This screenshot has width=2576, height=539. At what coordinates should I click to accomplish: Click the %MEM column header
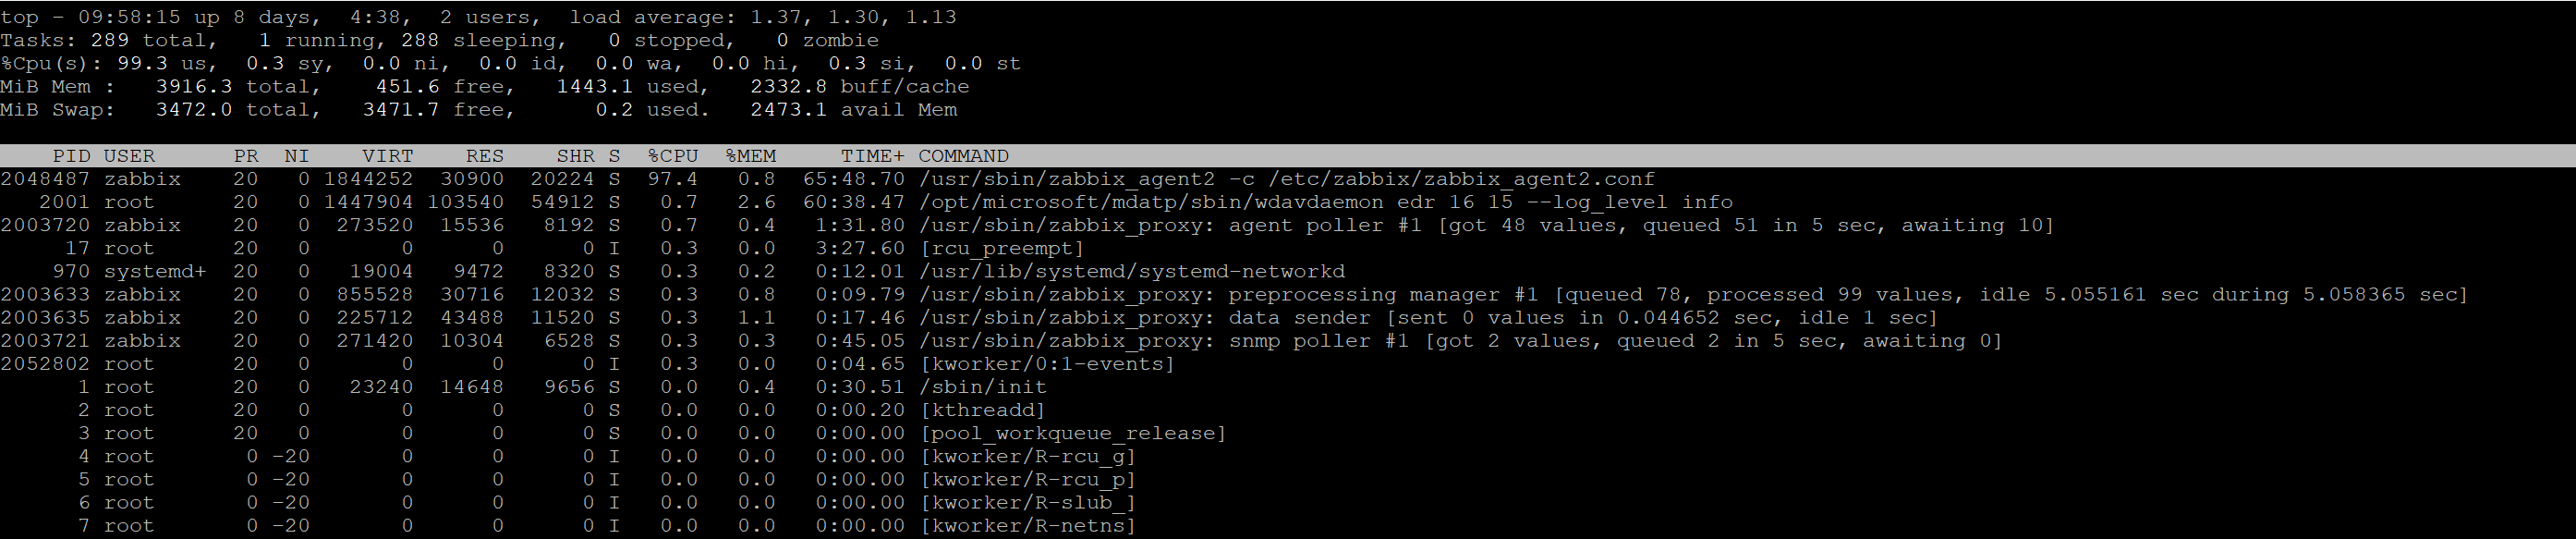pos(751,156)
